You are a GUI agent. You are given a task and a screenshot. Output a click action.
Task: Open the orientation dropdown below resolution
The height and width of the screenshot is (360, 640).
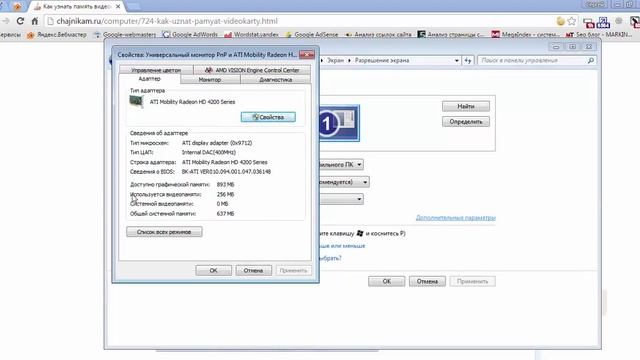341,199
